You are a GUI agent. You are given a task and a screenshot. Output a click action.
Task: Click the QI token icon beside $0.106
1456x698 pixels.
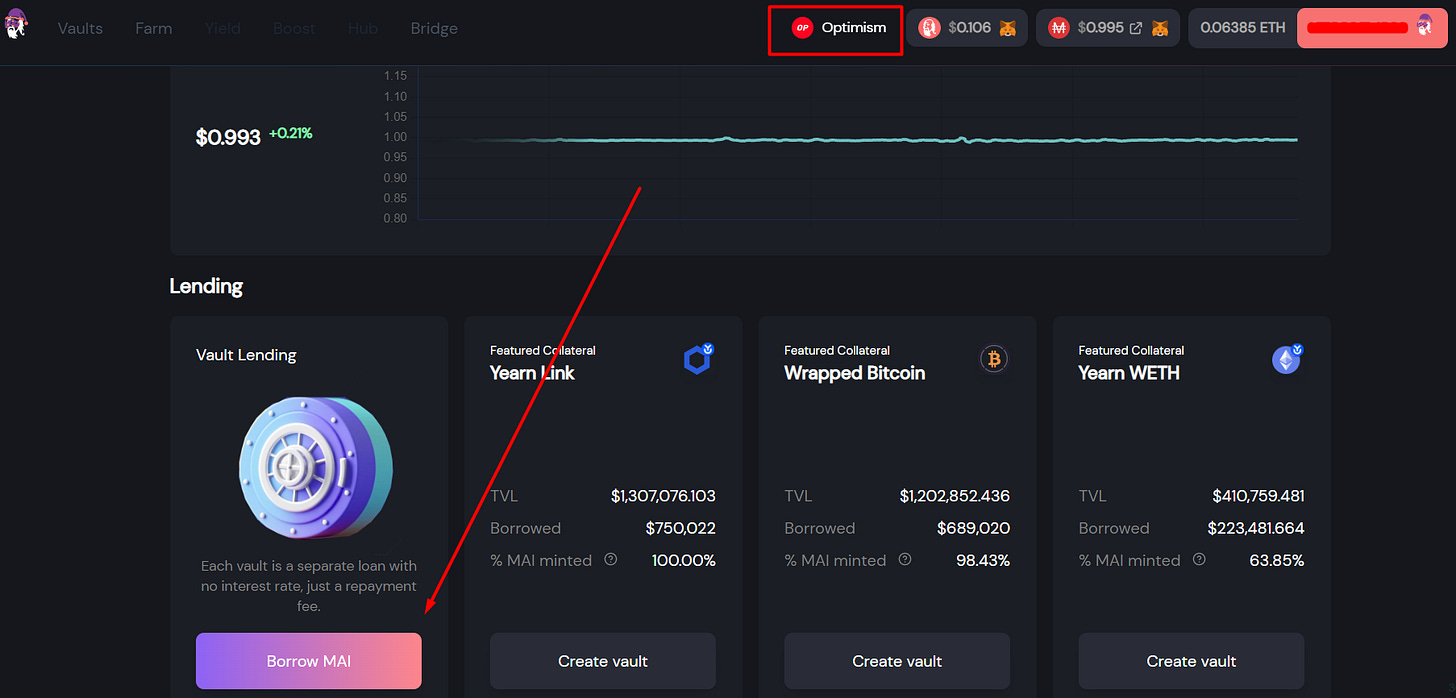(x=929, y=28)
